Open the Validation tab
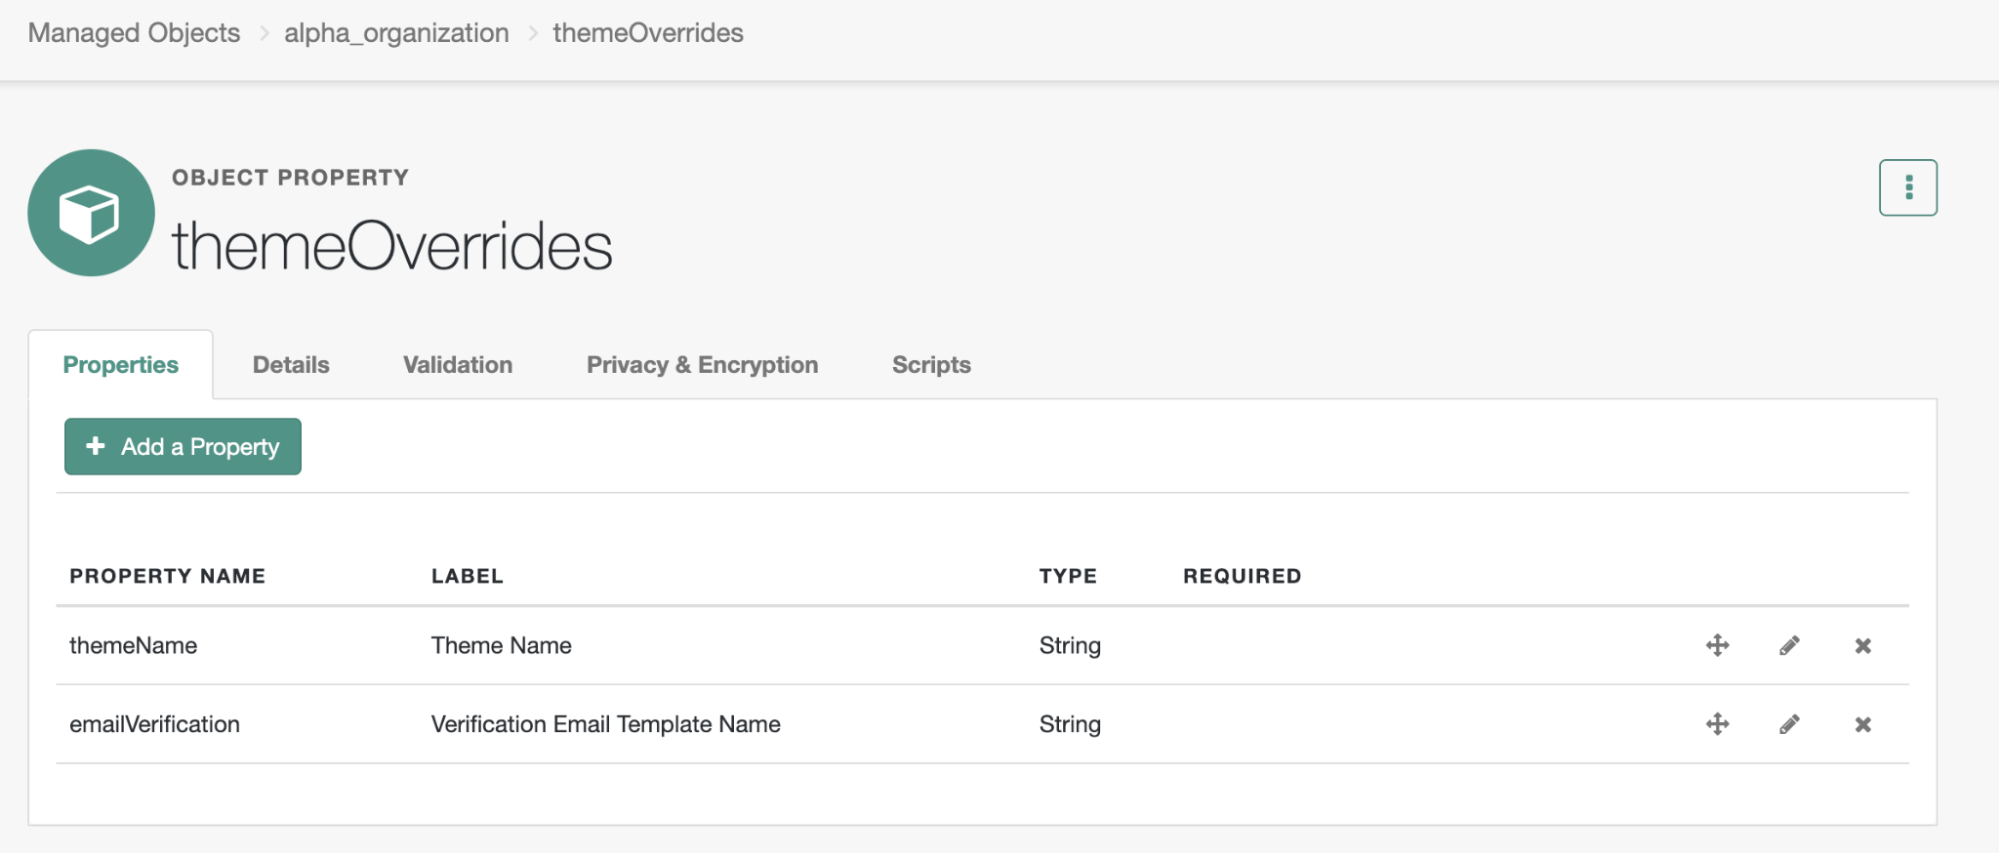Screen dimensions: 1999x854 point(458,365)
